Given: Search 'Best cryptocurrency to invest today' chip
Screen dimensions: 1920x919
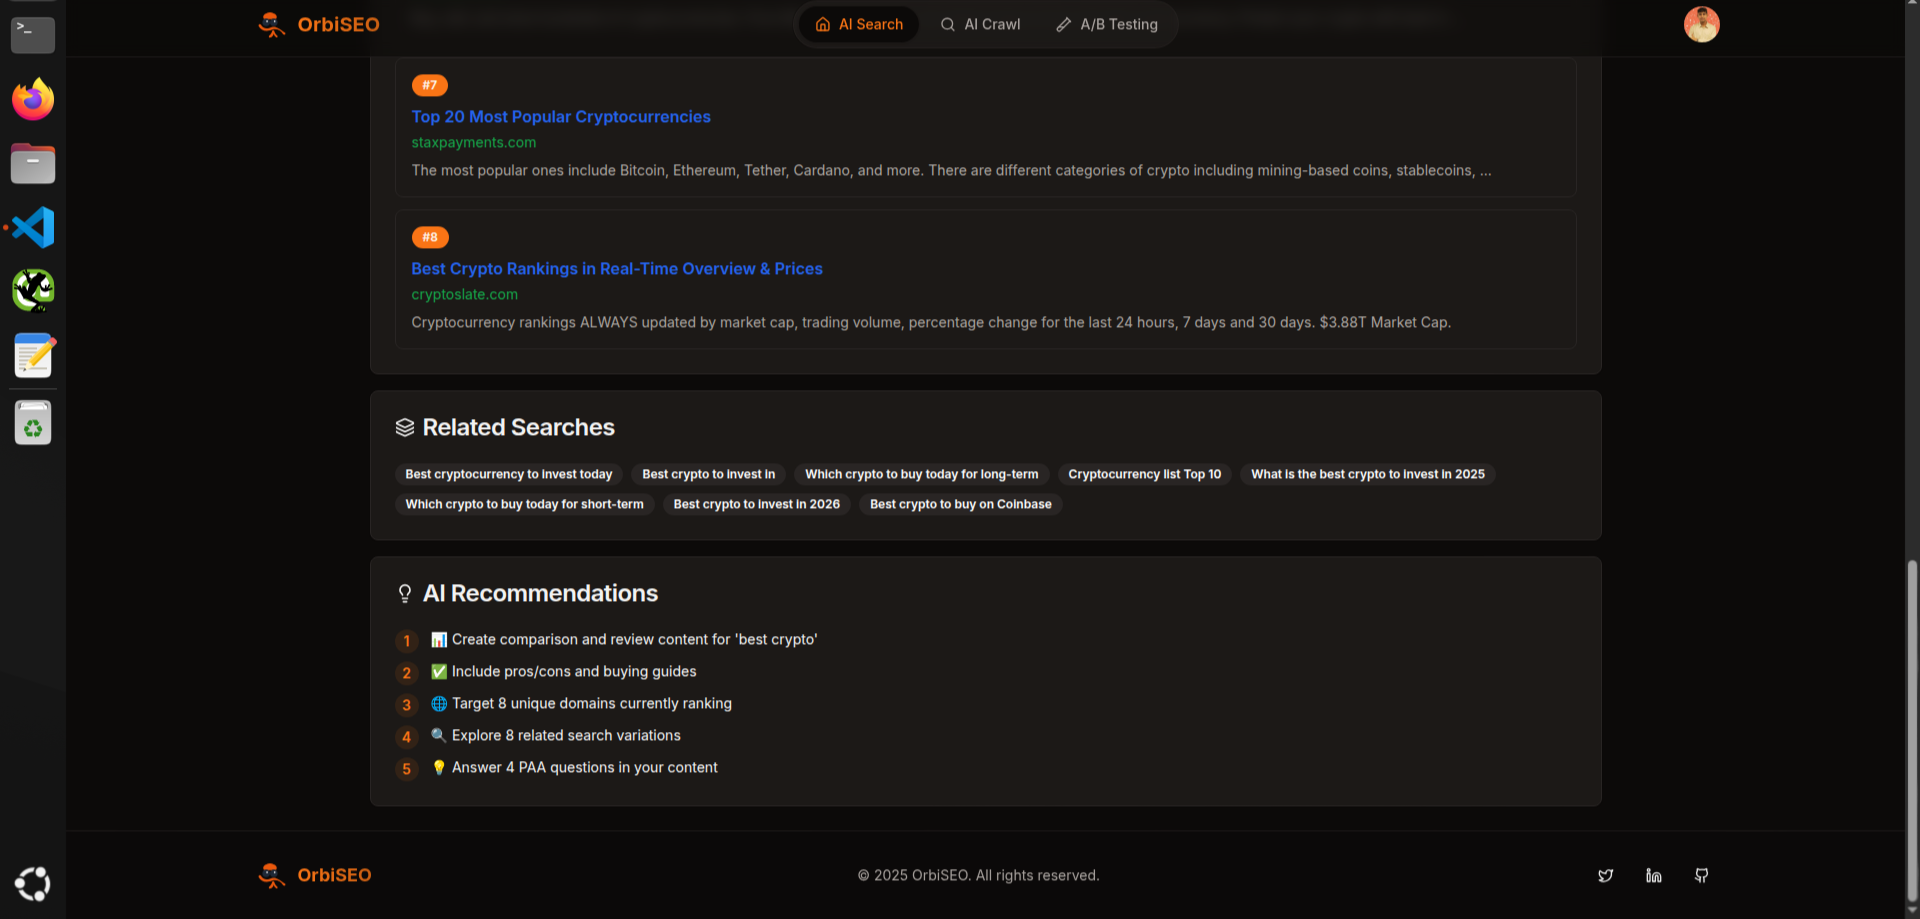Looking at the screenshot, I should click(508, 474).
